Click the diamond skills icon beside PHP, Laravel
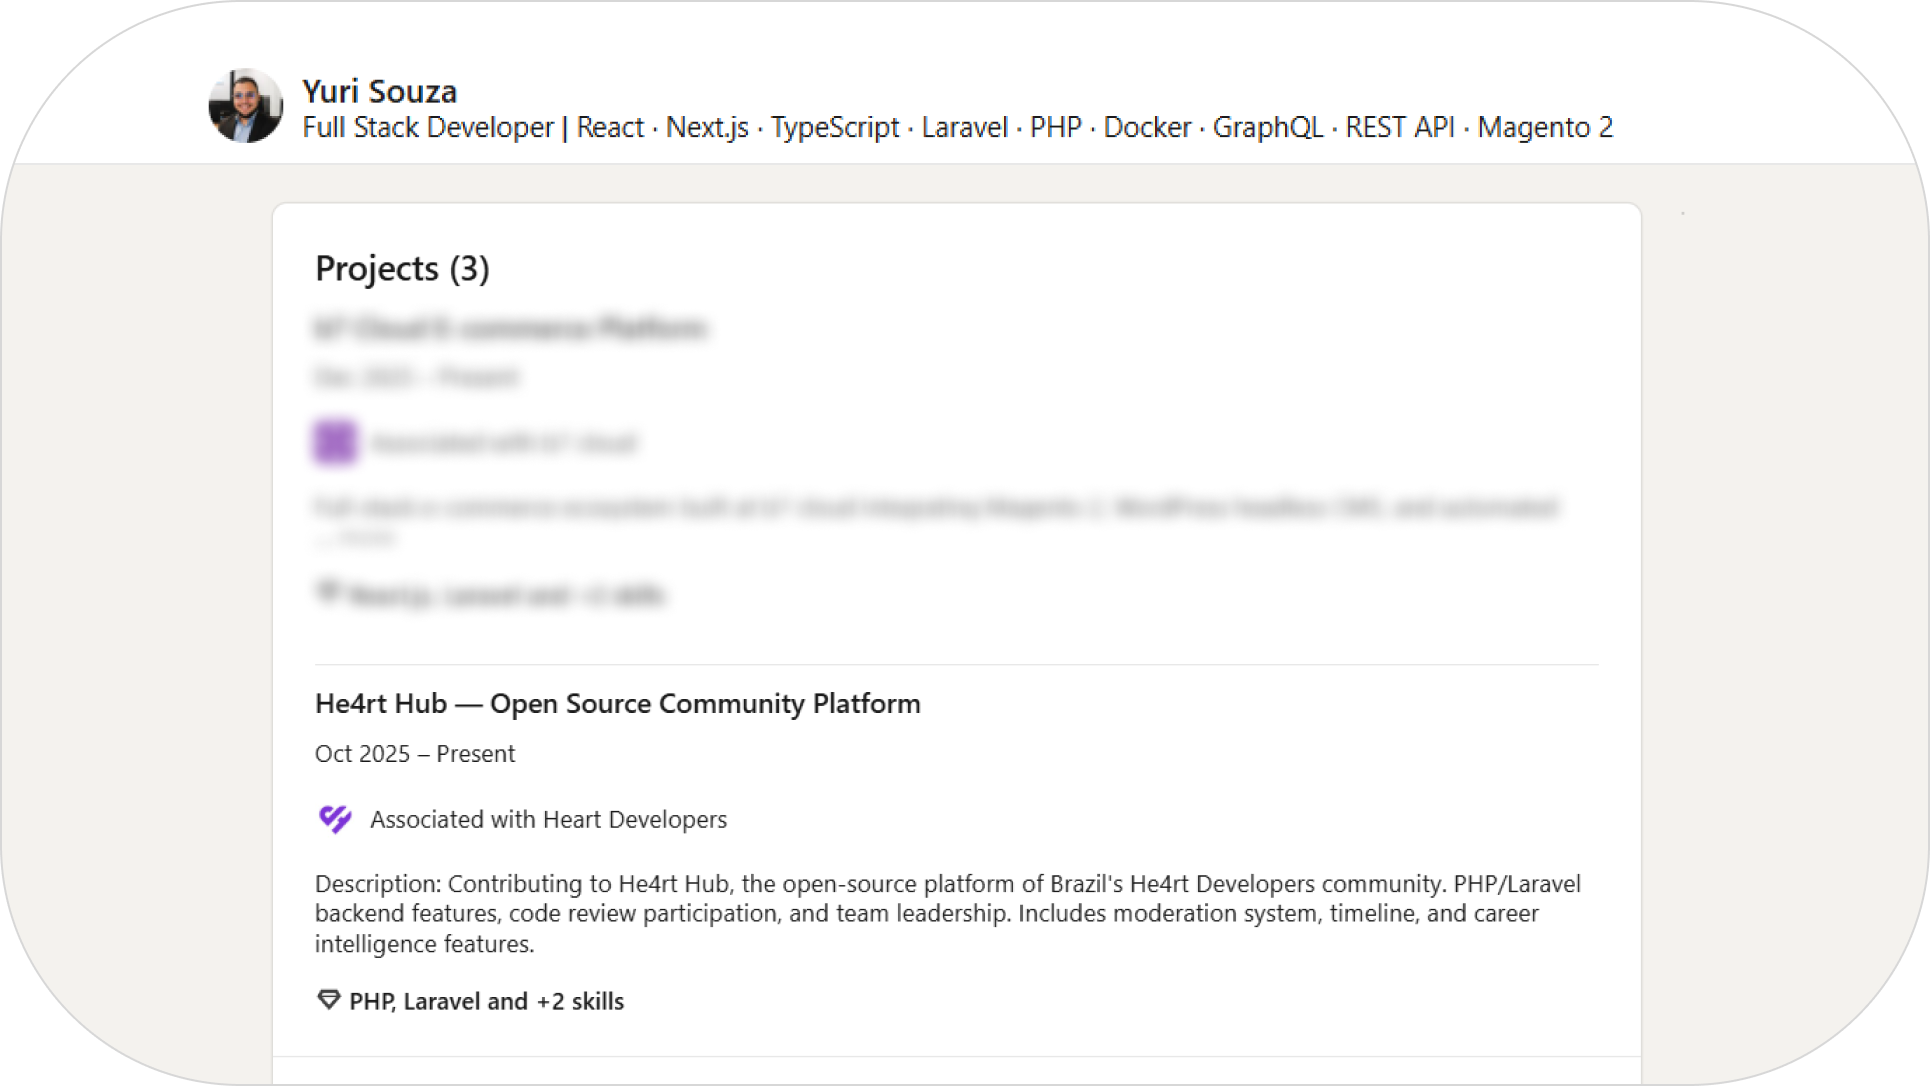The width and height of the screenshot is (1930, 1086). click(328, 1000)
